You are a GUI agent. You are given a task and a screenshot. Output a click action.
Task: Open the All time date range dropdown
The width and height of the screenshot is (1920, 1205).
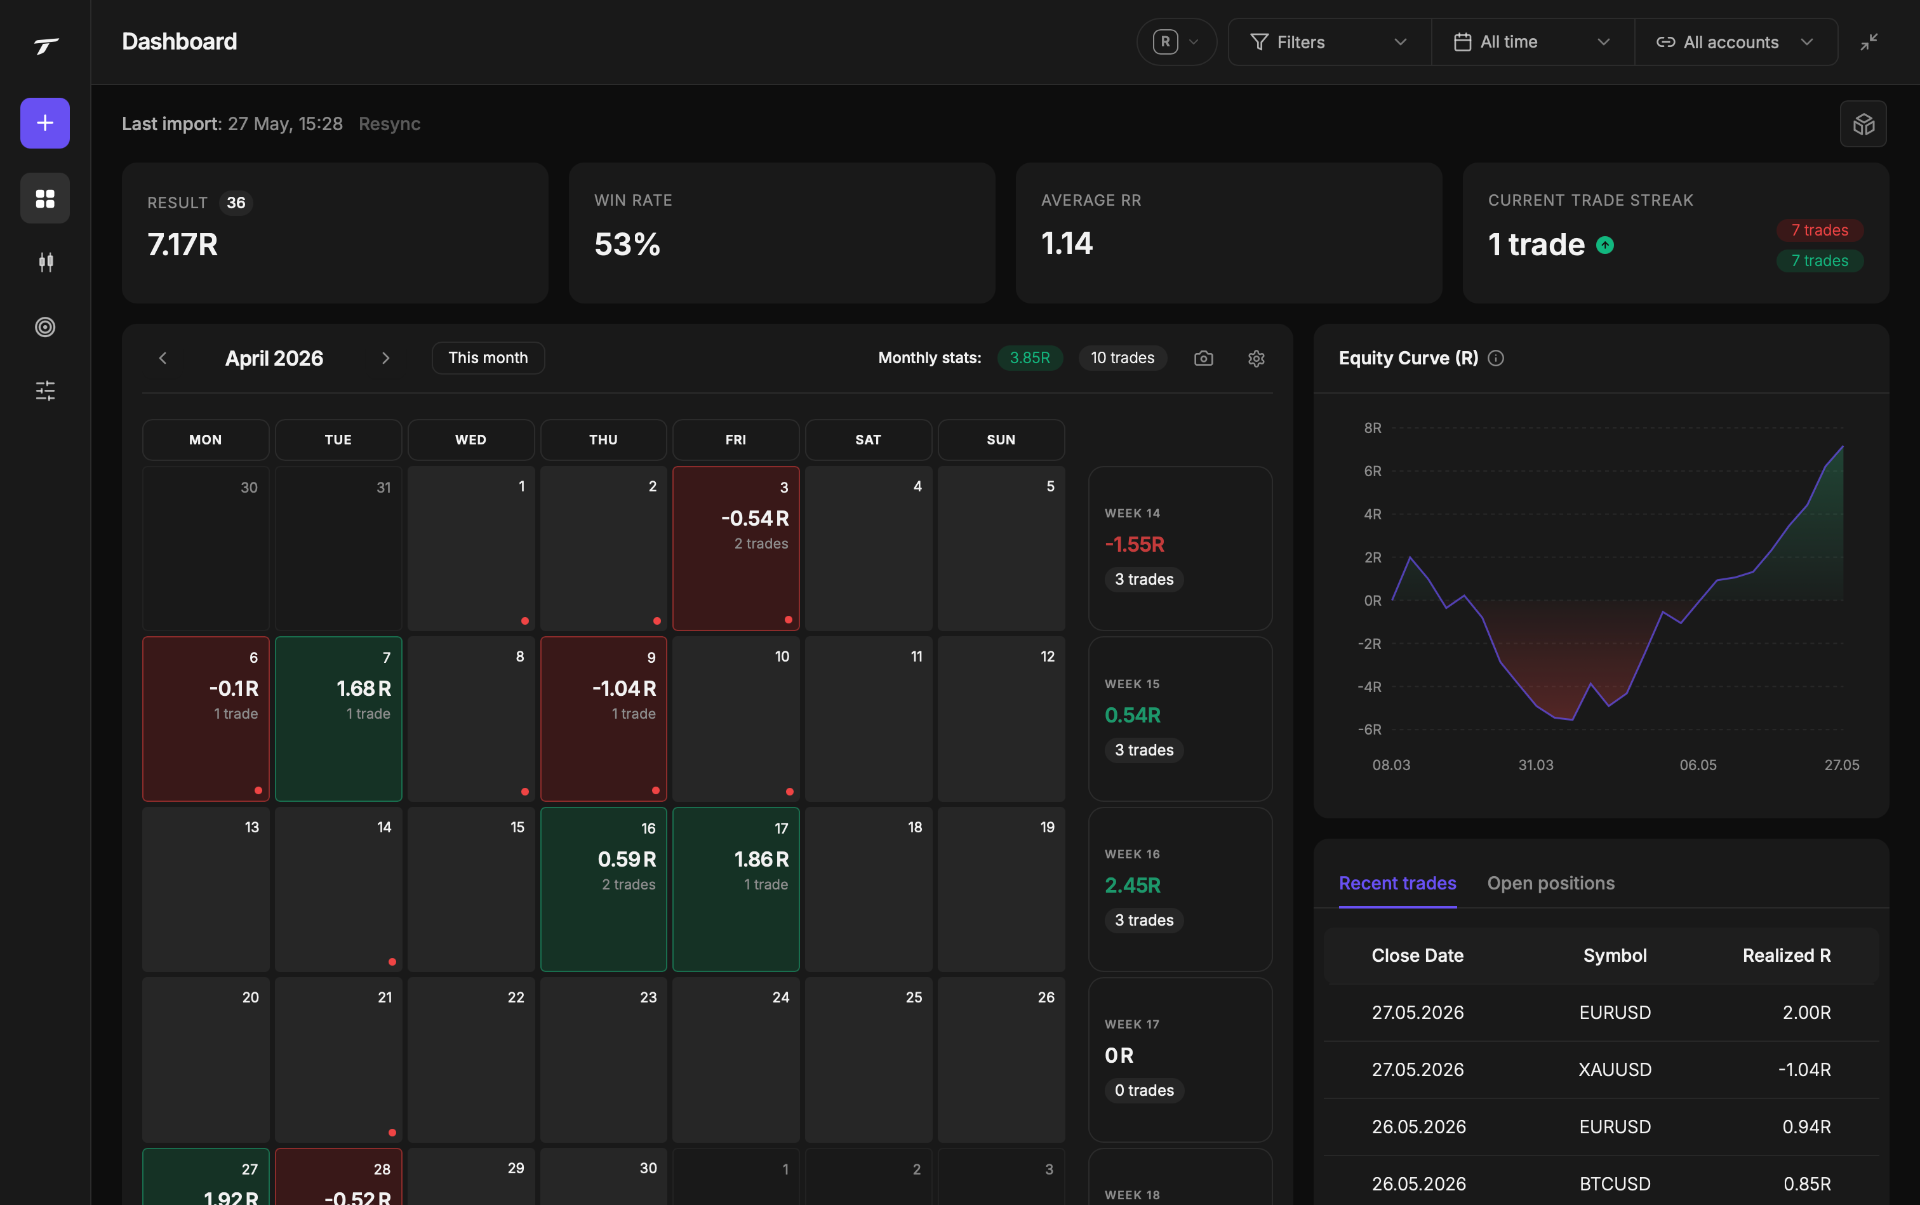click(x=1532, y=42)
